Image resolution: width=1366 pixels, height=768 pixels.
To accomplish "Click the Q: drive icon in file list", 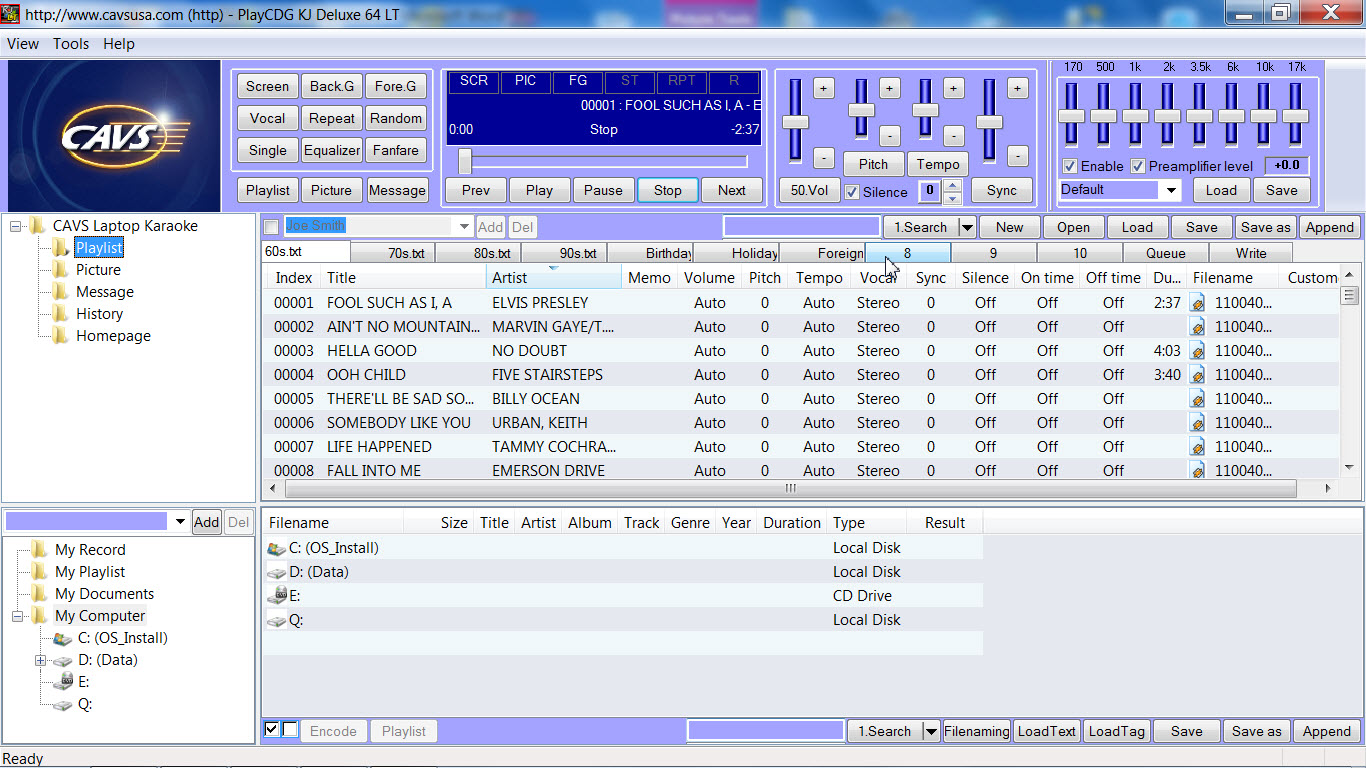I will click(x=277, y=620).
